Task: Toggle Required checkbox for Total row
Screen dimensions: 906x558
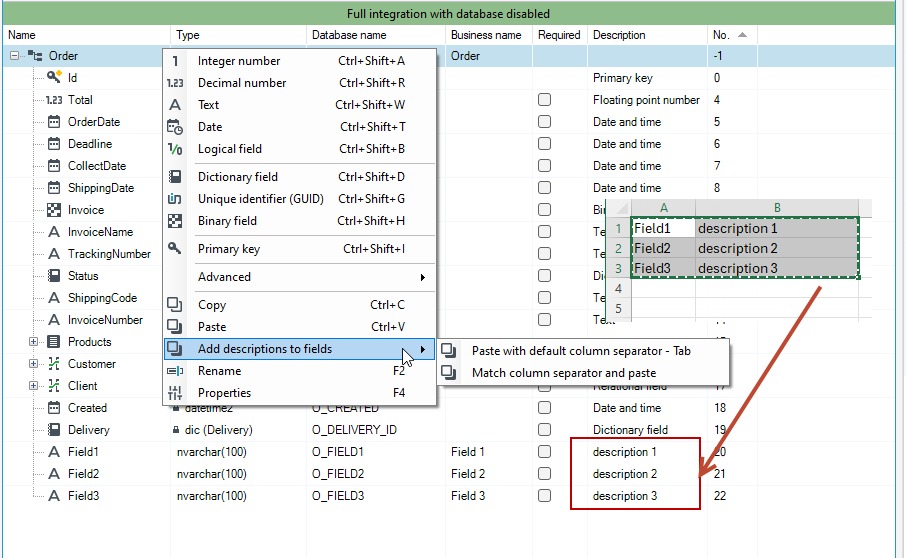Action: 544,99
